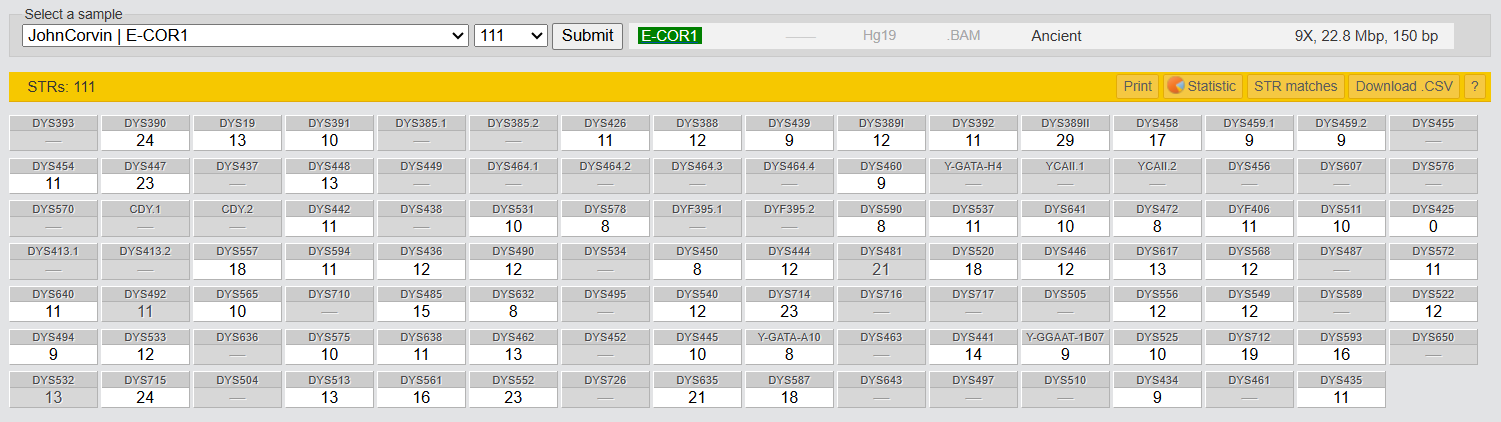Select the DYS389II marker value 29
Image resolution: width=1501 pixels, height=422 pixels.
[x=1065, y=141]
